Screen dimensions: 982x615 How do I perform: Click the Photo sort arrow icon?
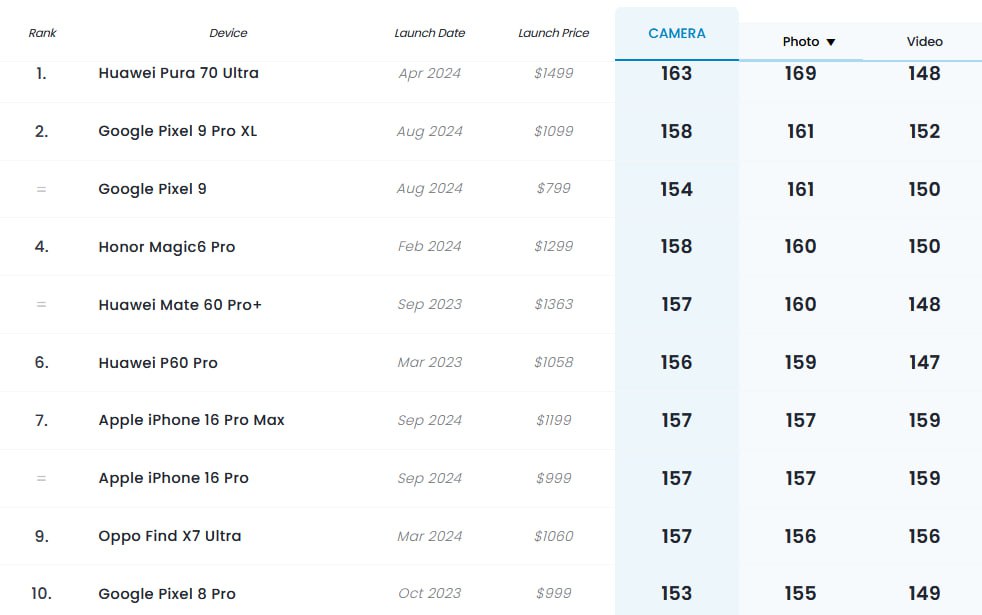[830, 42]
